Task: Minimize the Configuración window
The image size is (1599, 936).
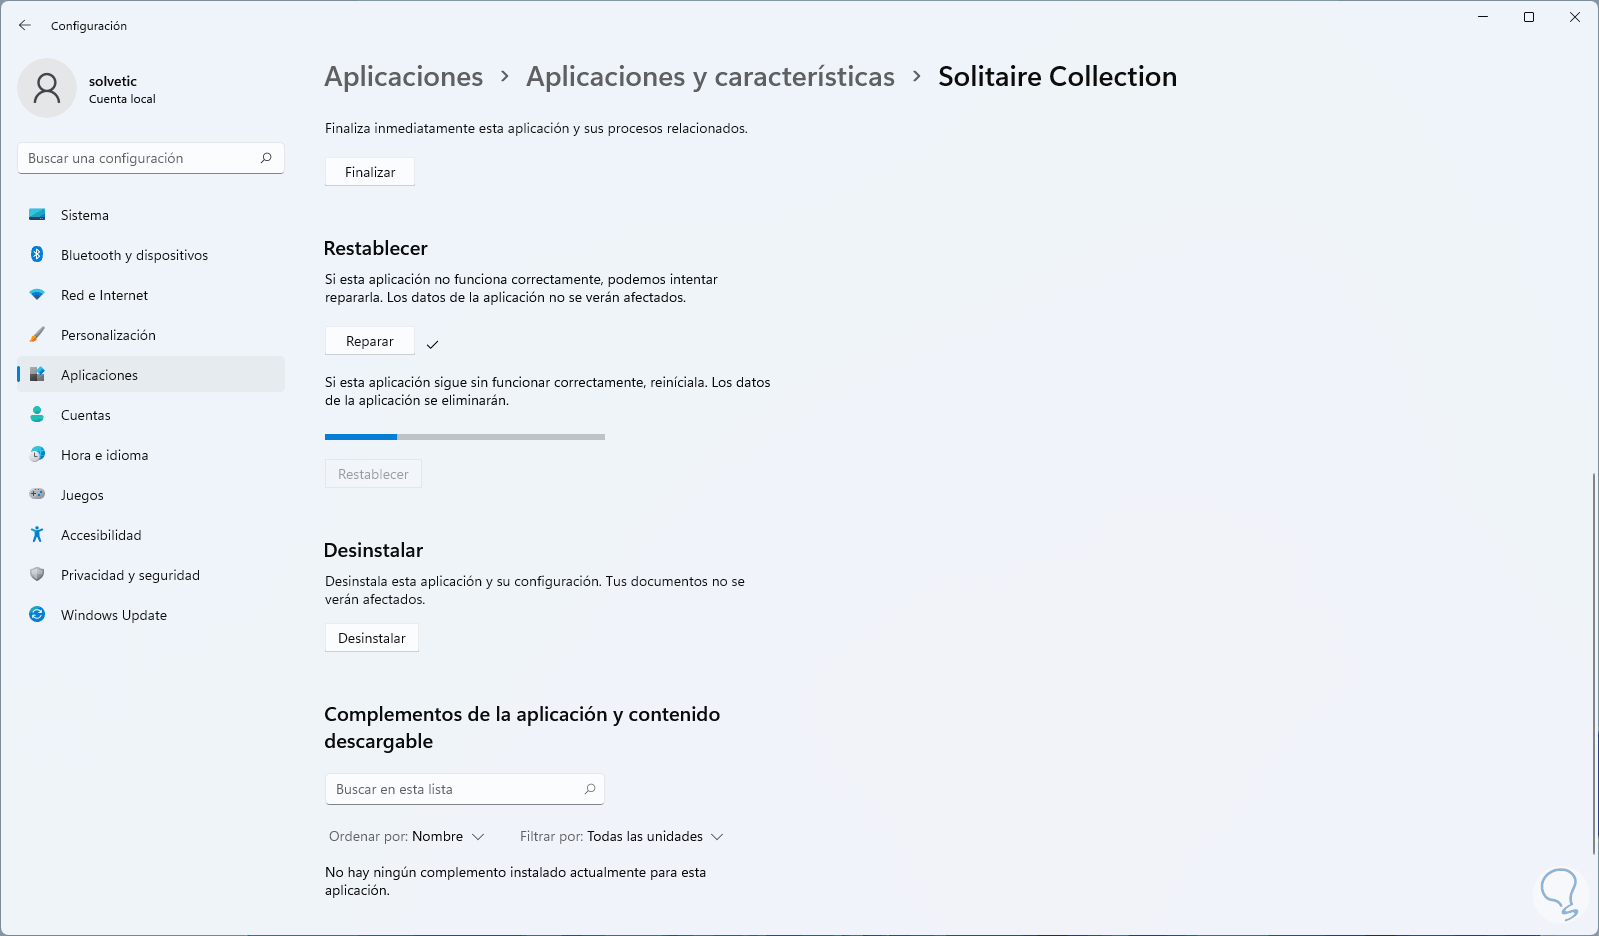Action: tap(1483, 17)
